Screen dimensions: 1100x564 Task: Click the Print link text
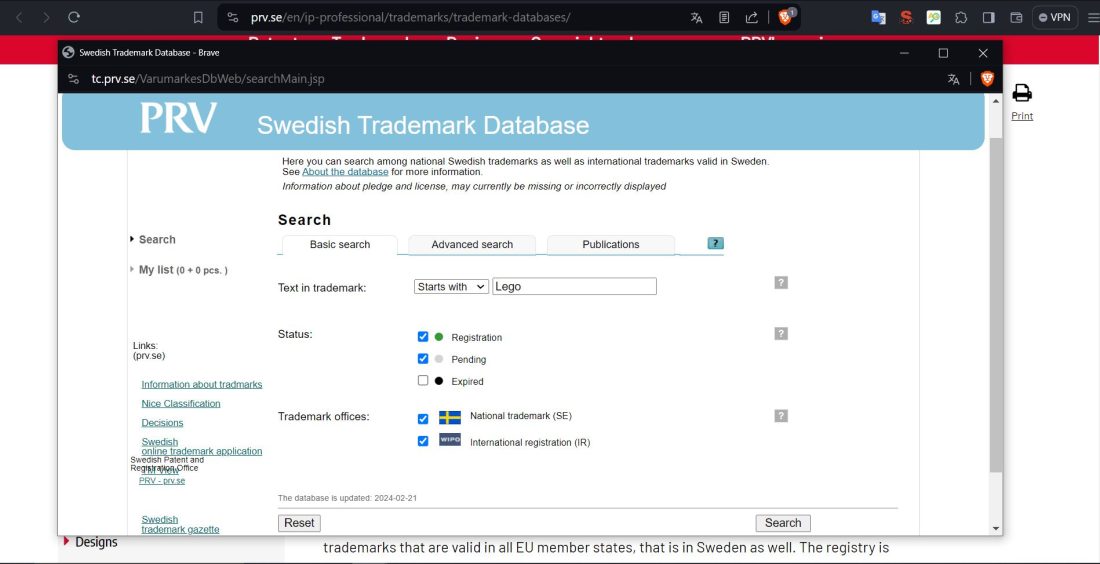click(x=1022, y=116)
